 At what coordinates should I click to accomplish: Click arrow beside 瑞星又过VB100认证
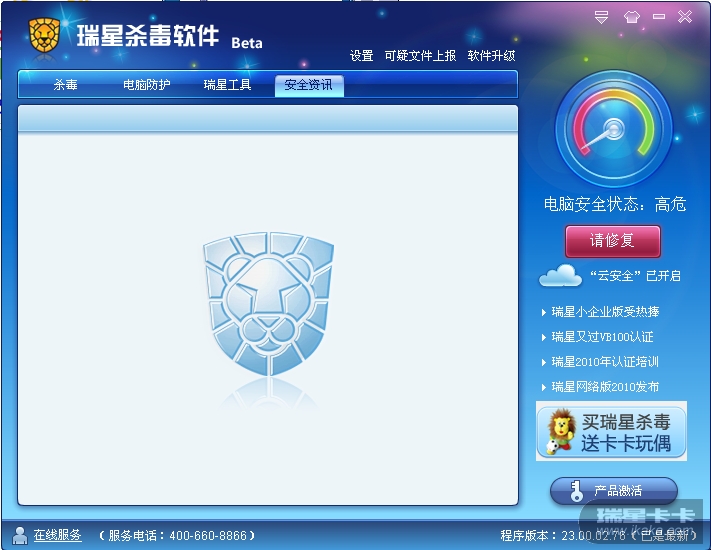544,337
